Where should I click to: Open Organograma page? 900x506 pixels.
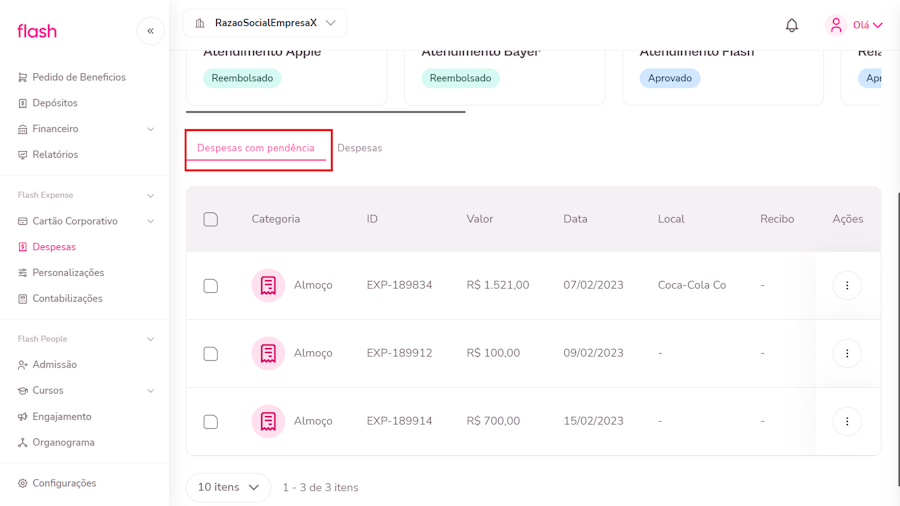point(63,443)
